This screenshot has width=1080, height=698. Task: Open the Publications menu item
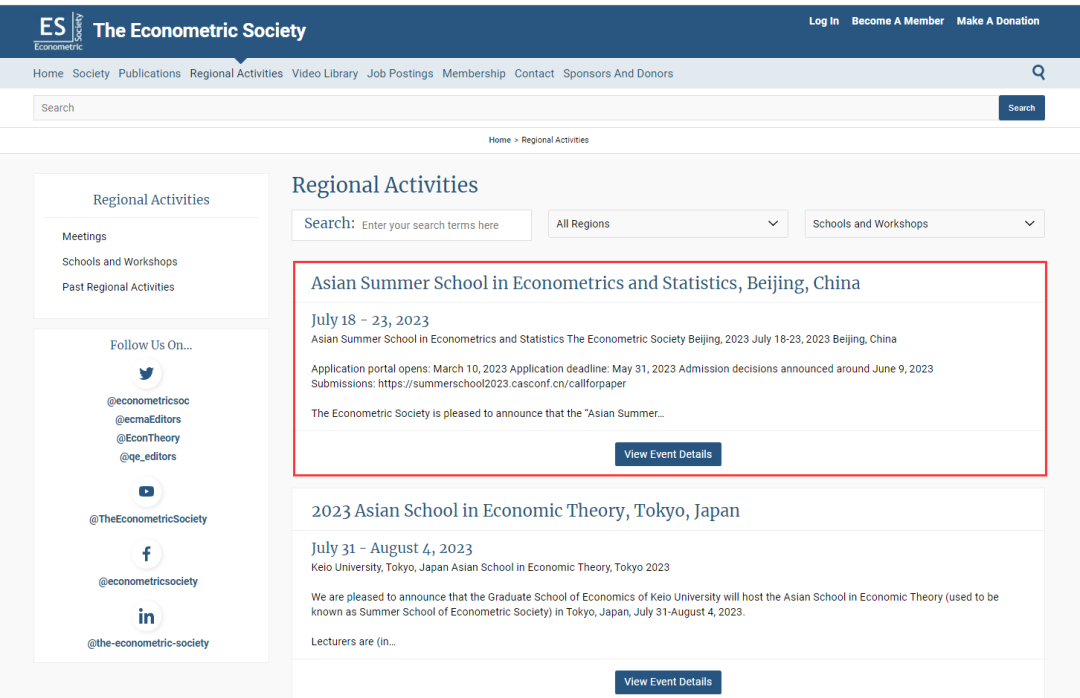[x=149, y=73]
